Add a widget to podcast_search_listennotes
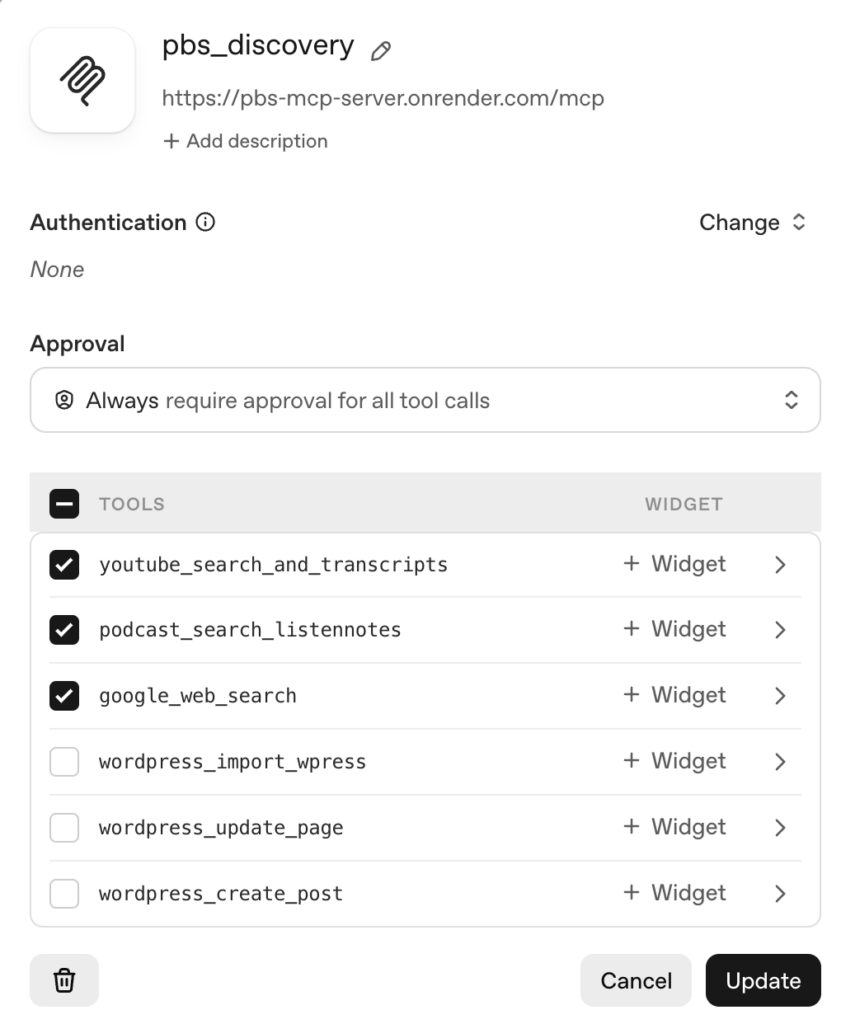Screen dimensions: 841x1024 pyautogui.click(x=674, y=630)
